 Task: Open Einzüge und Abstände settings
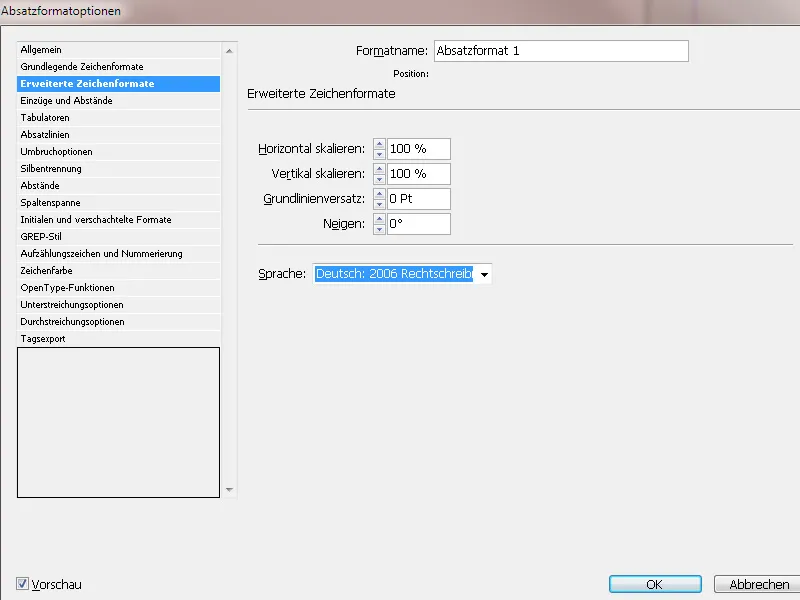point(118,101)
